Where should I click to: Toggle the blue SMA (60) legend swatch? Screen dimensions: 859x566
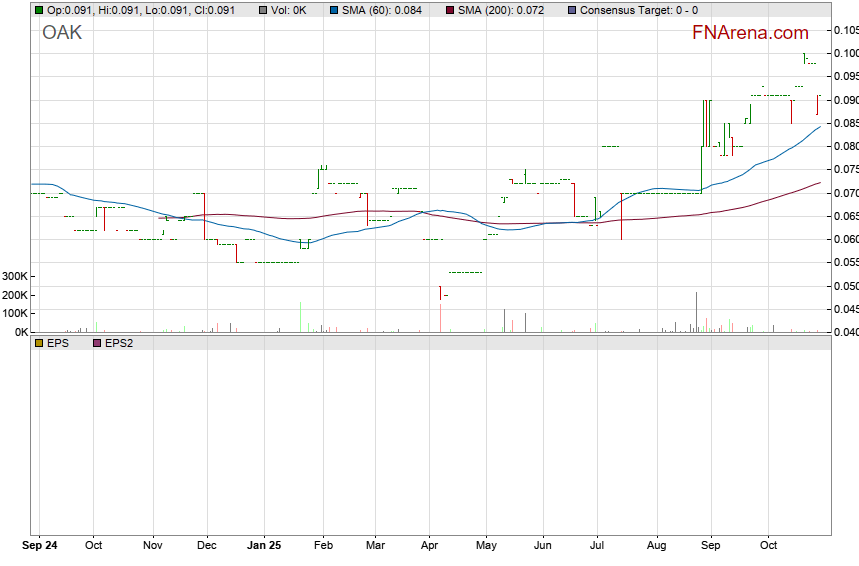pos(334,10)
